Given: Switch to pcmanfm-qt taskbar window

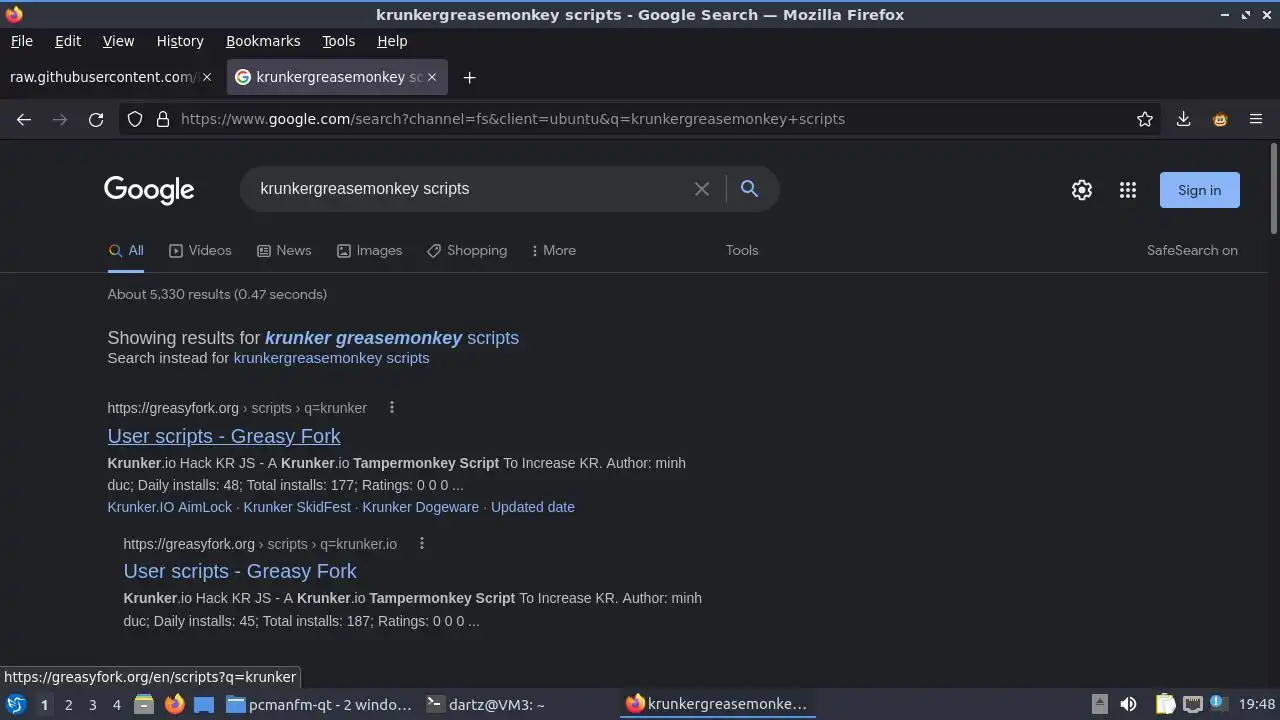Looking at the screenshot, I should [319, 704].
